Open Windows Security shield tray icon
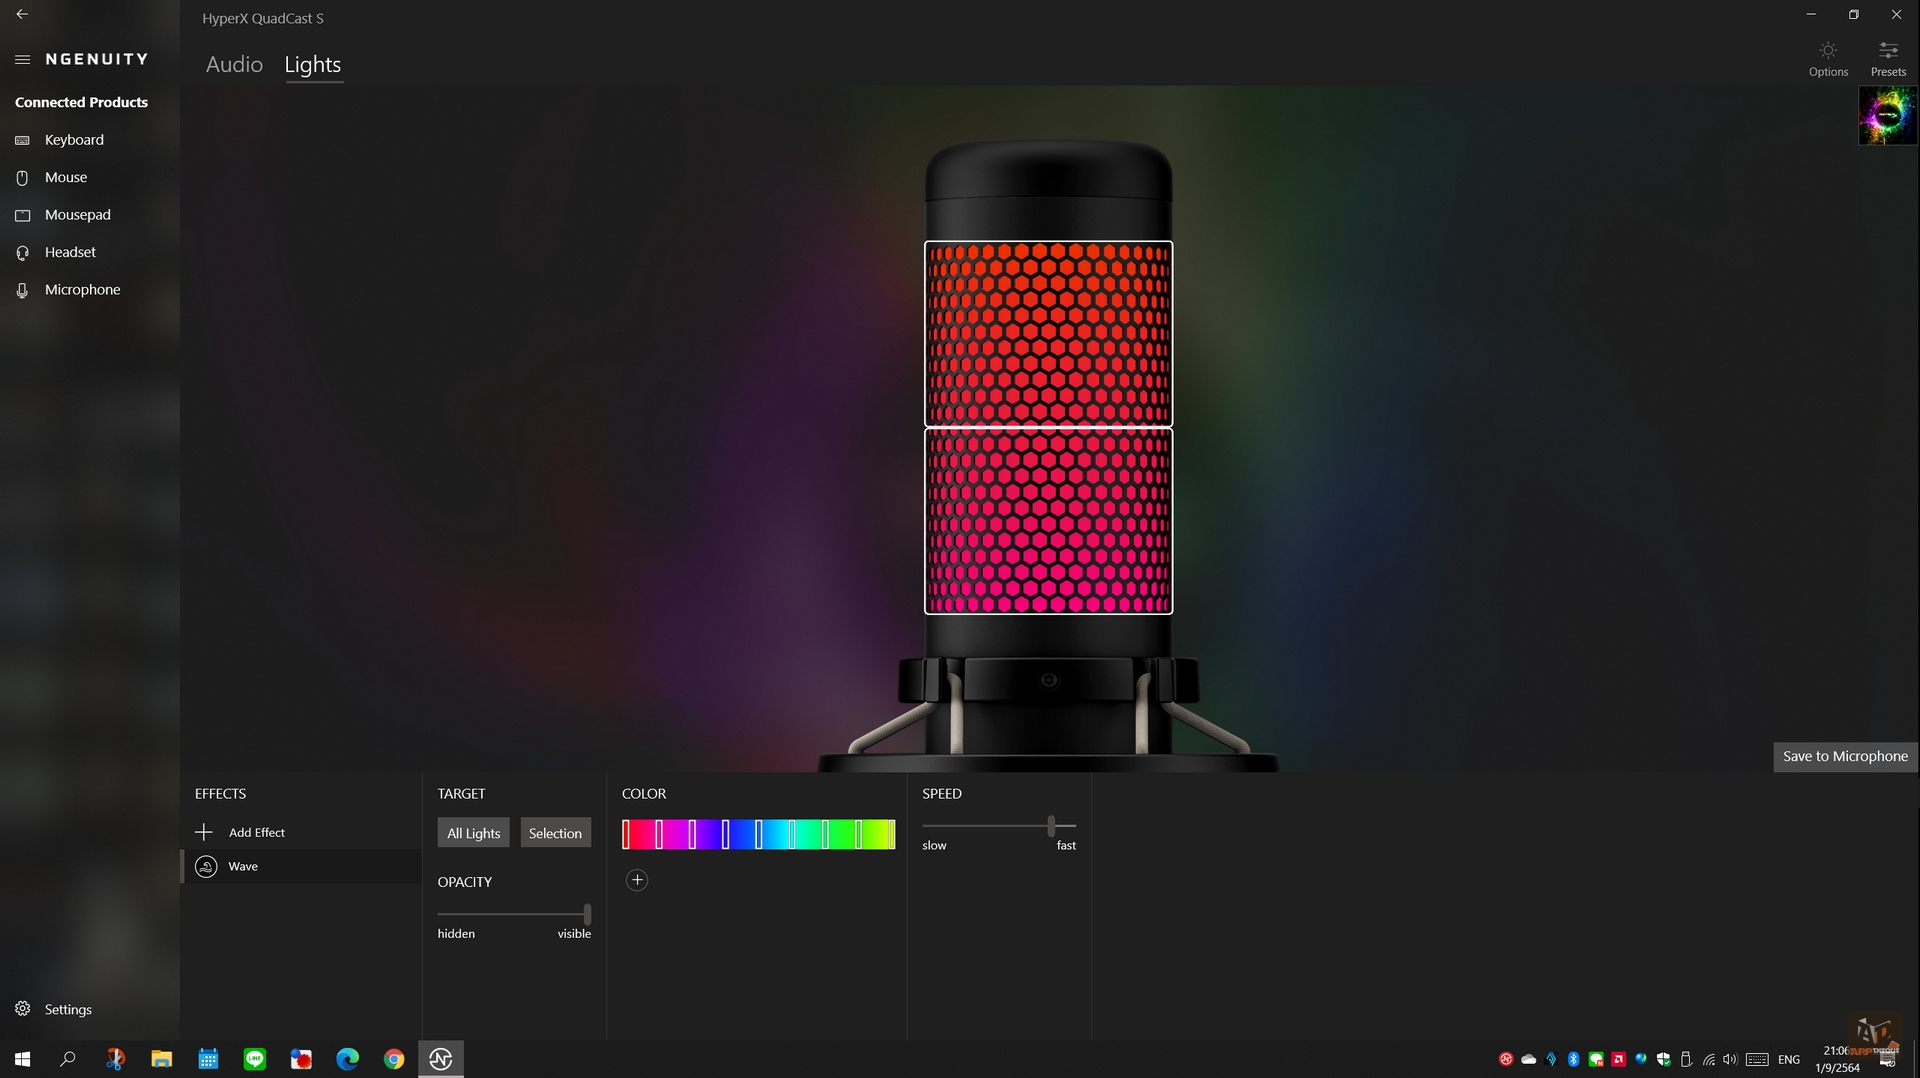 pos(1664,1059)
